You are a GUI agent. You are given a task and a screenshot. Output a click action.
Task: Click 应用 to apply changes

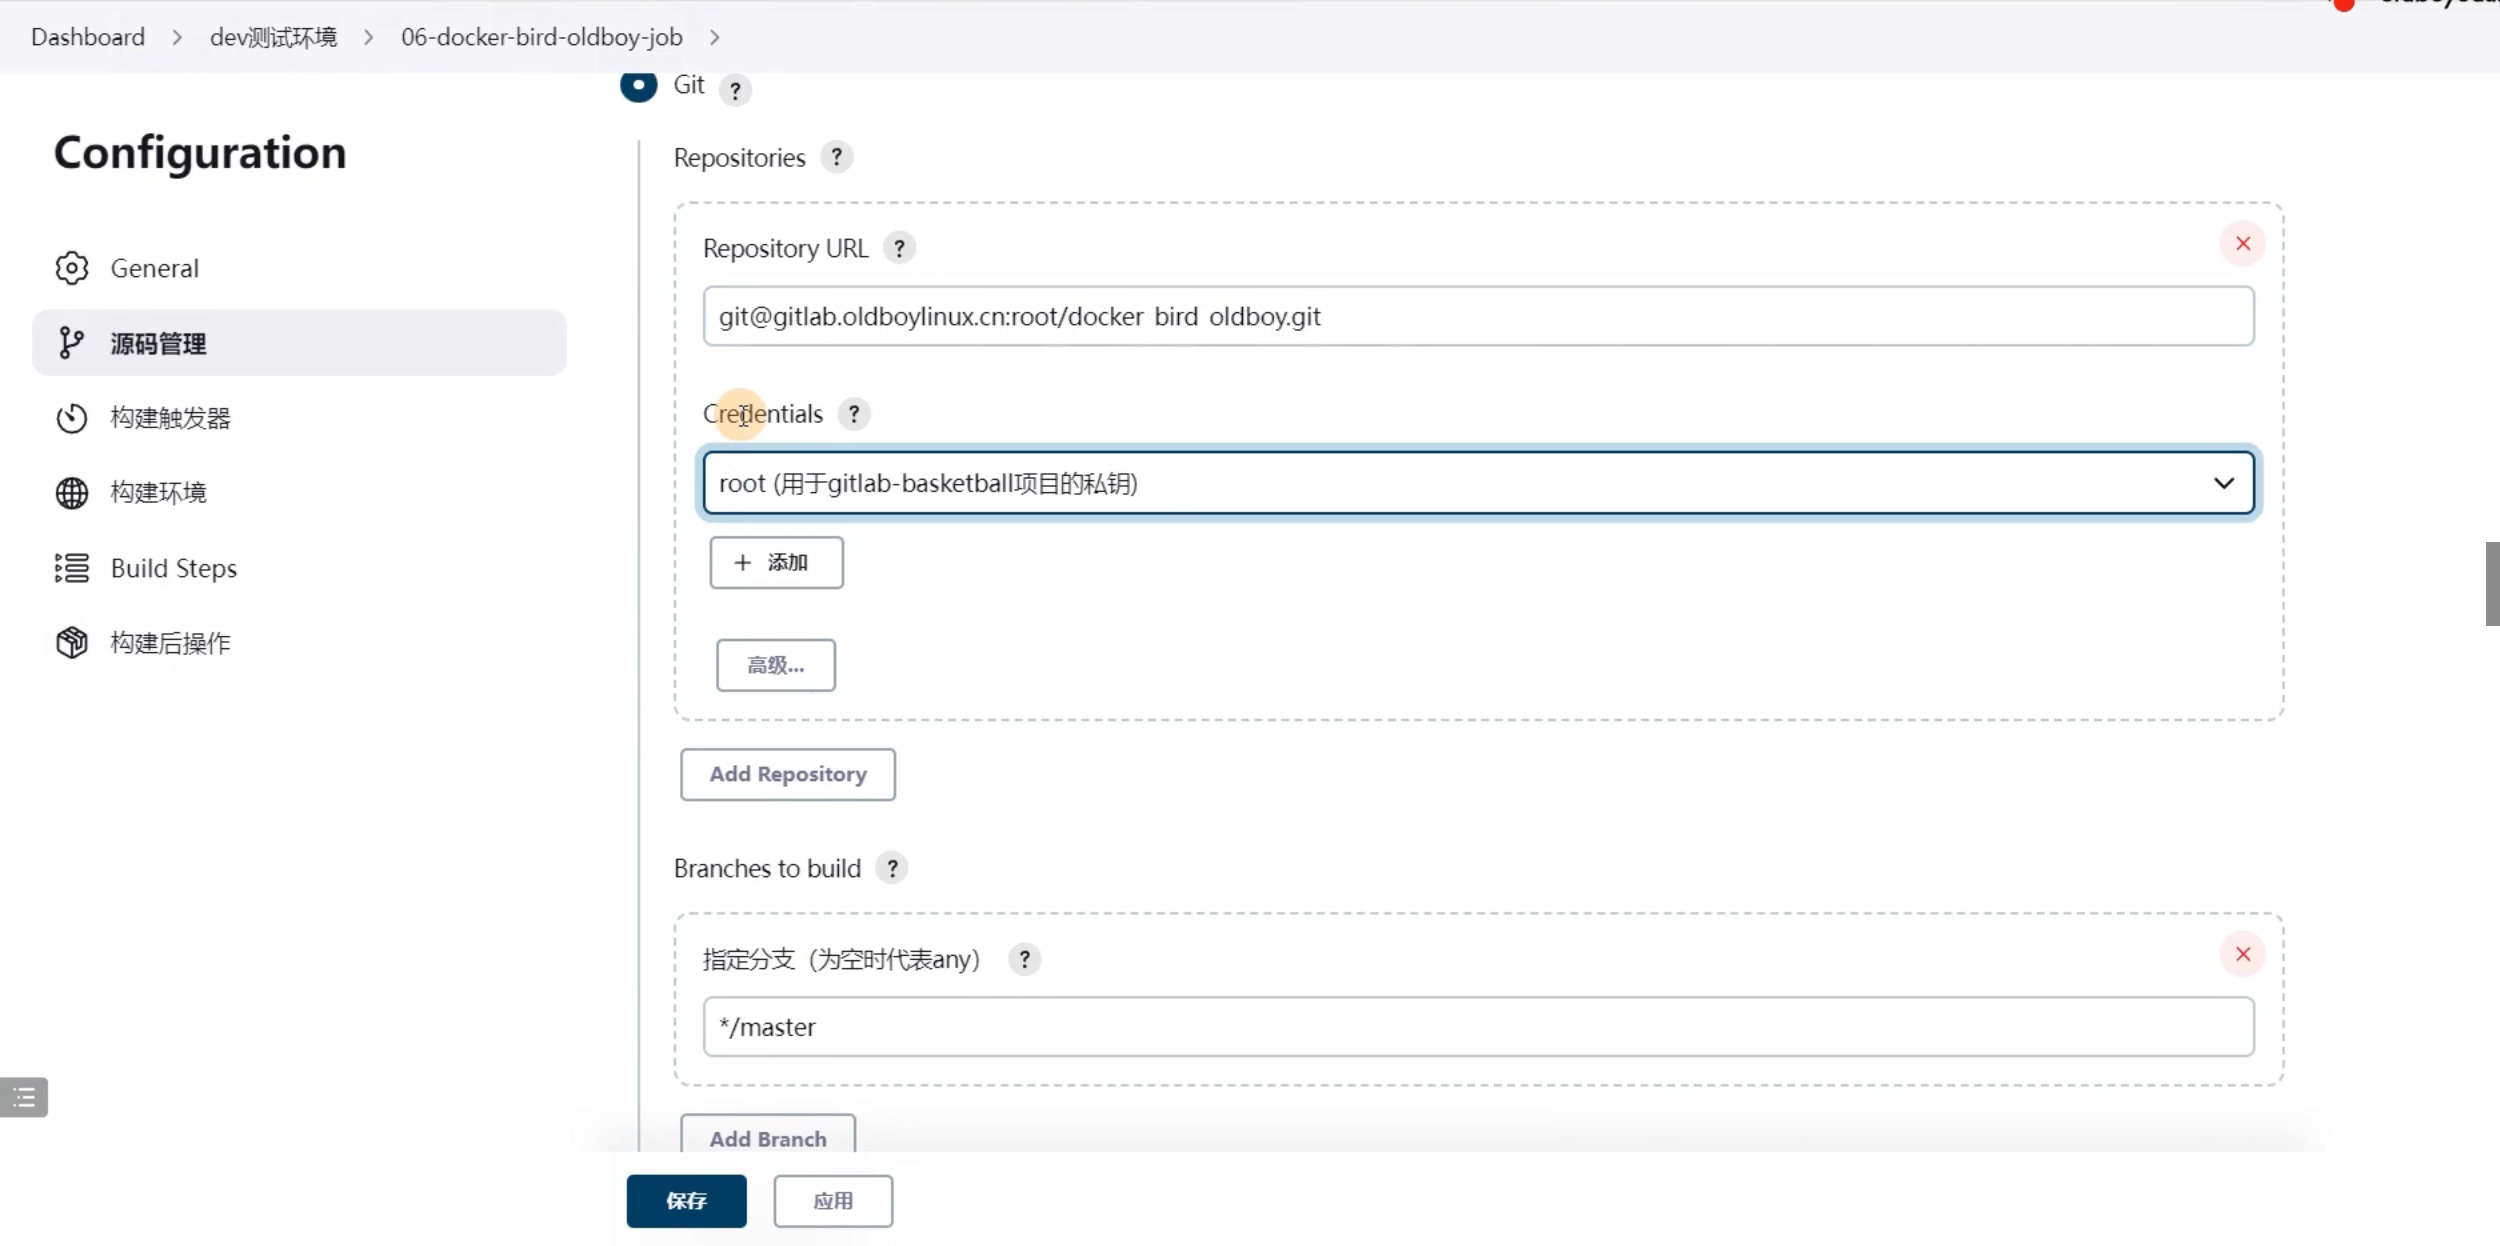point(833,1201)
